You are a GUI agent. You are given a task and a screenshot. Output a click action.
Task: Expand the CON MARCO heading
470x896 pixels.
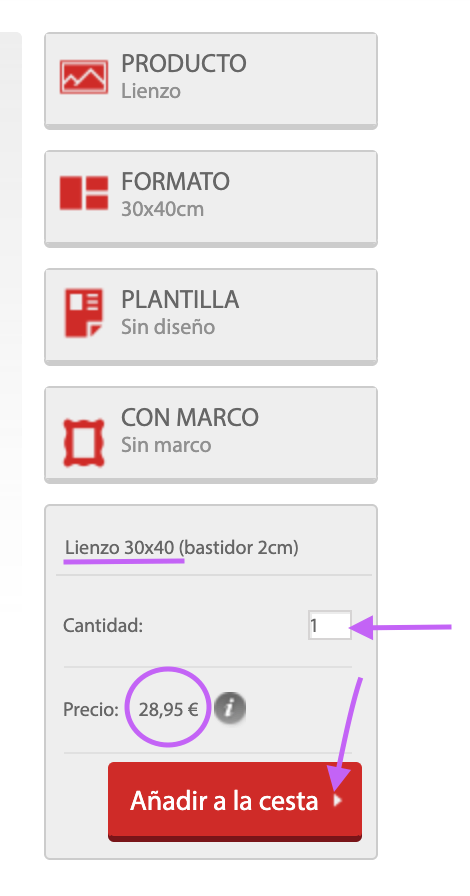pos(190,418)
